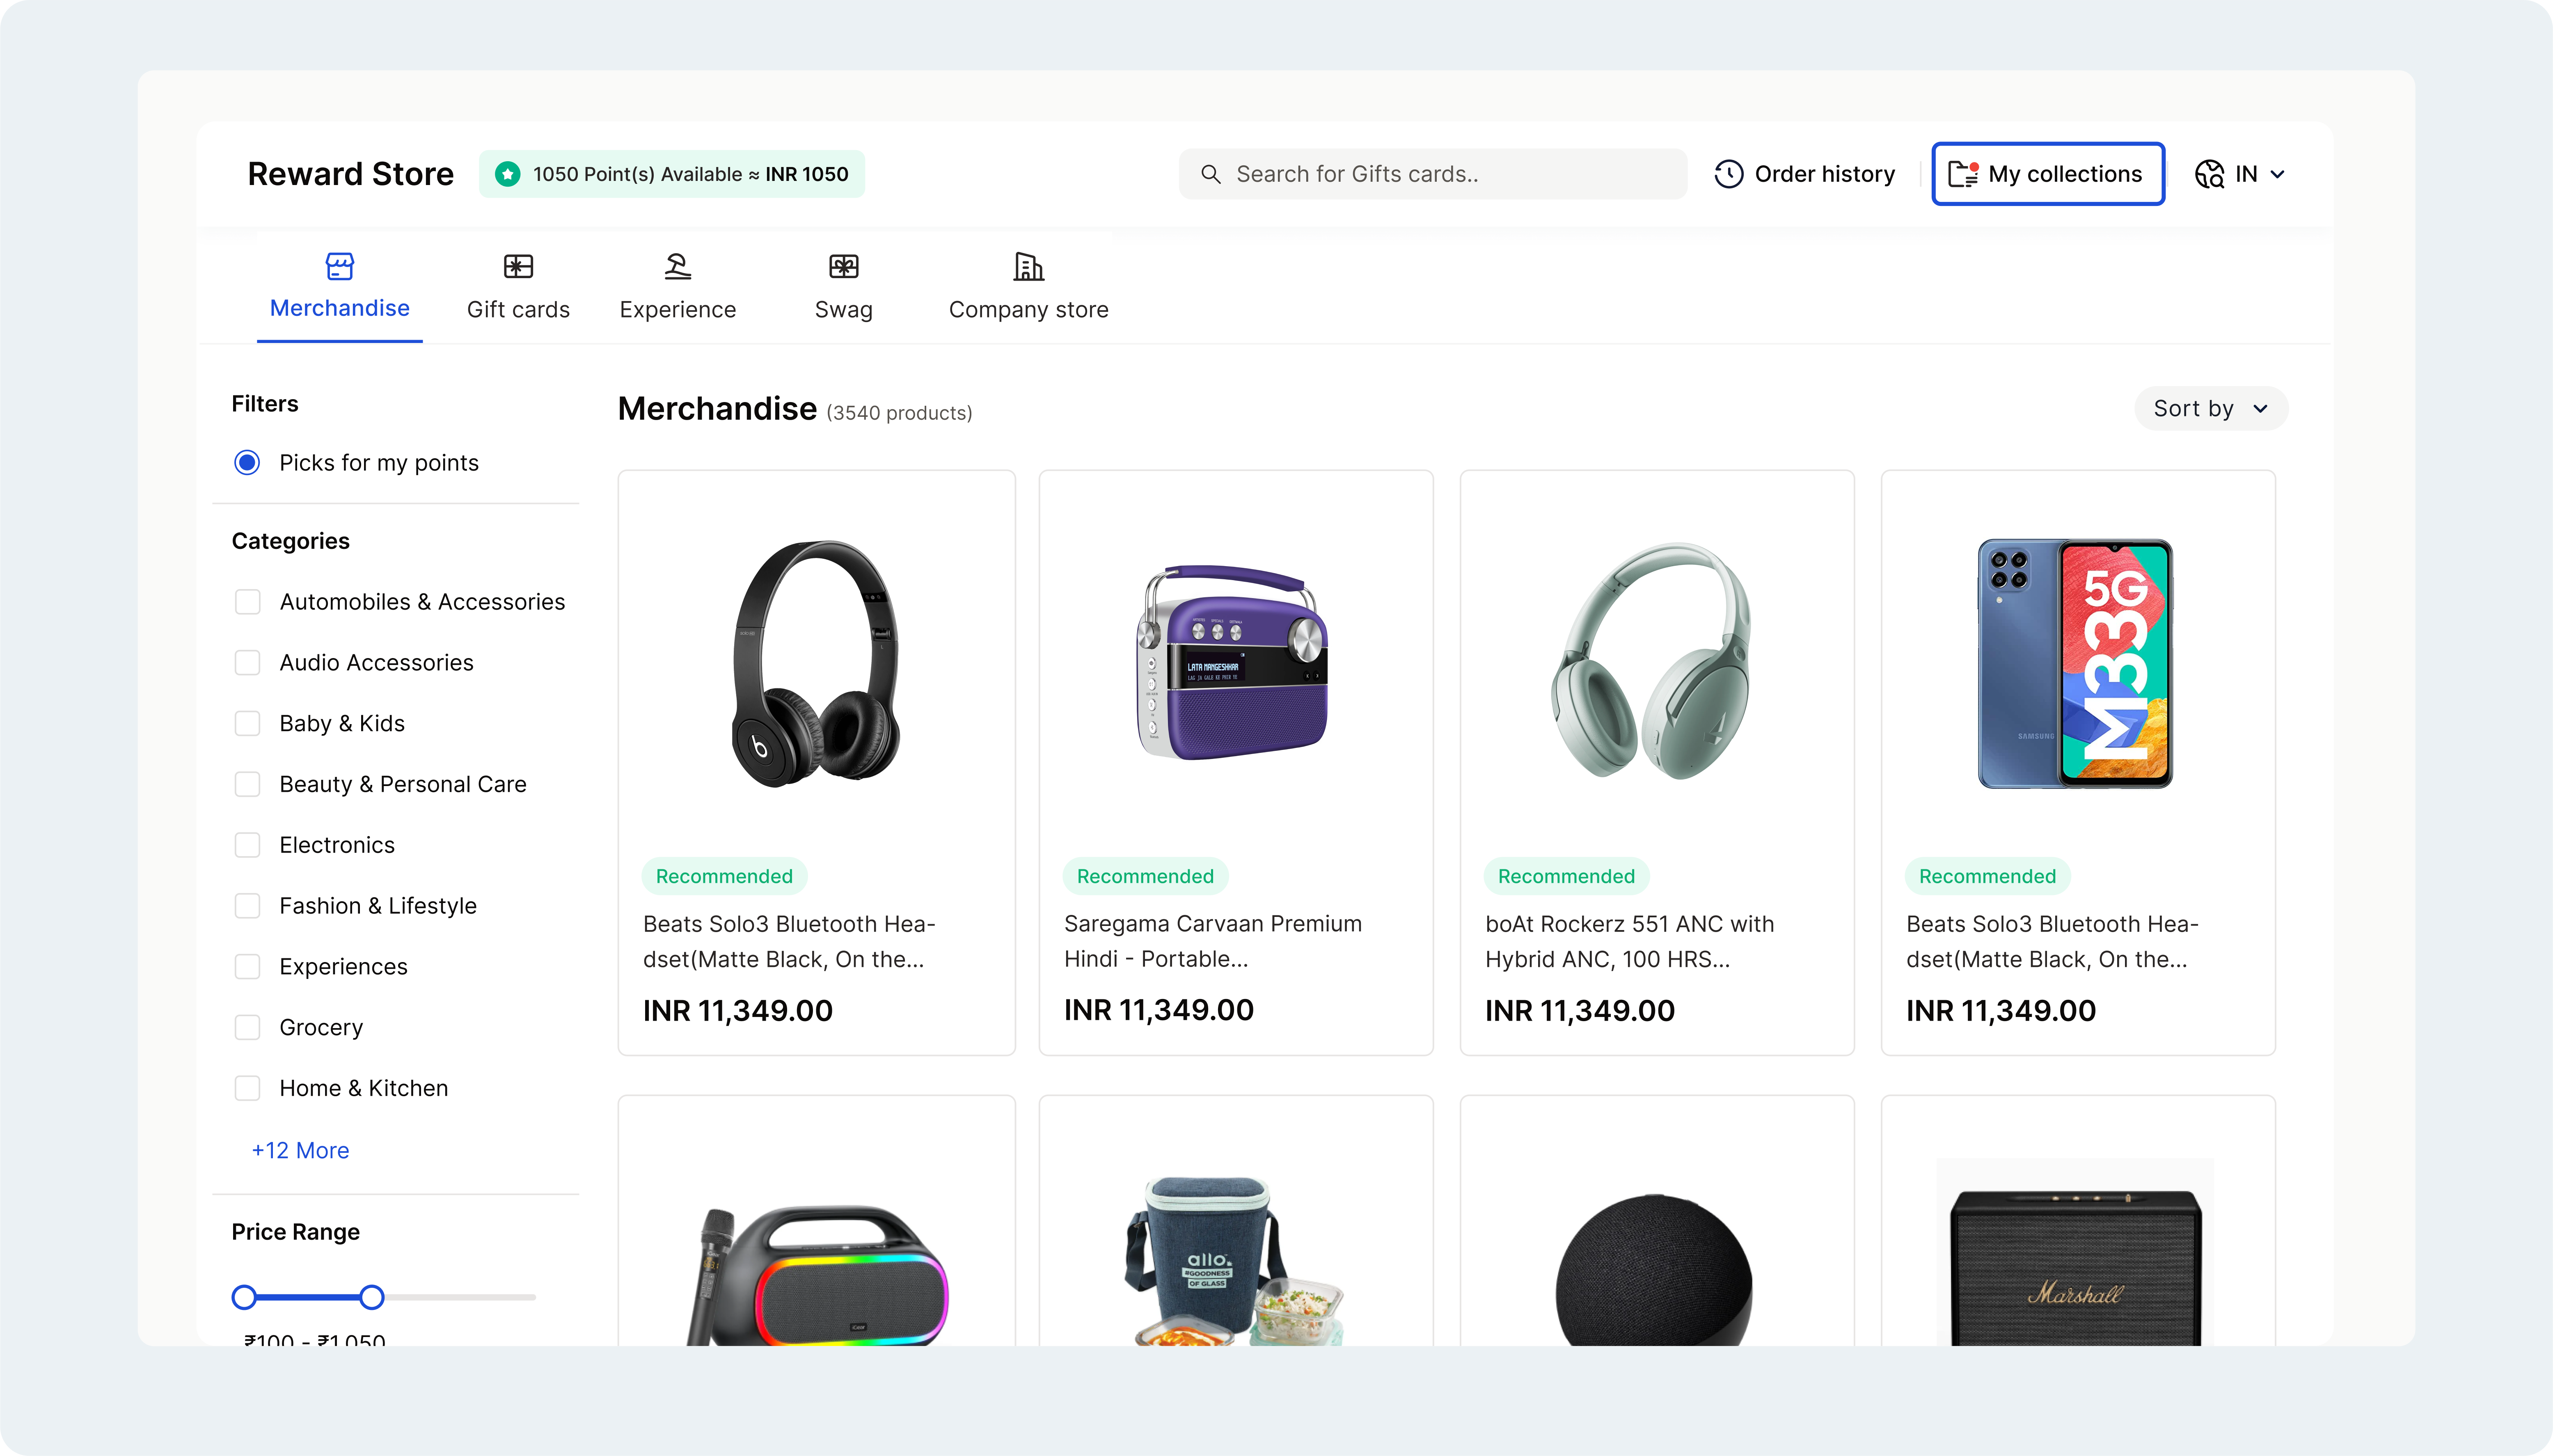The height and width of the screenshot is (1456, 2553).
Task: Focus the Search for Gifts cards field
Action: coord(1433,174)
